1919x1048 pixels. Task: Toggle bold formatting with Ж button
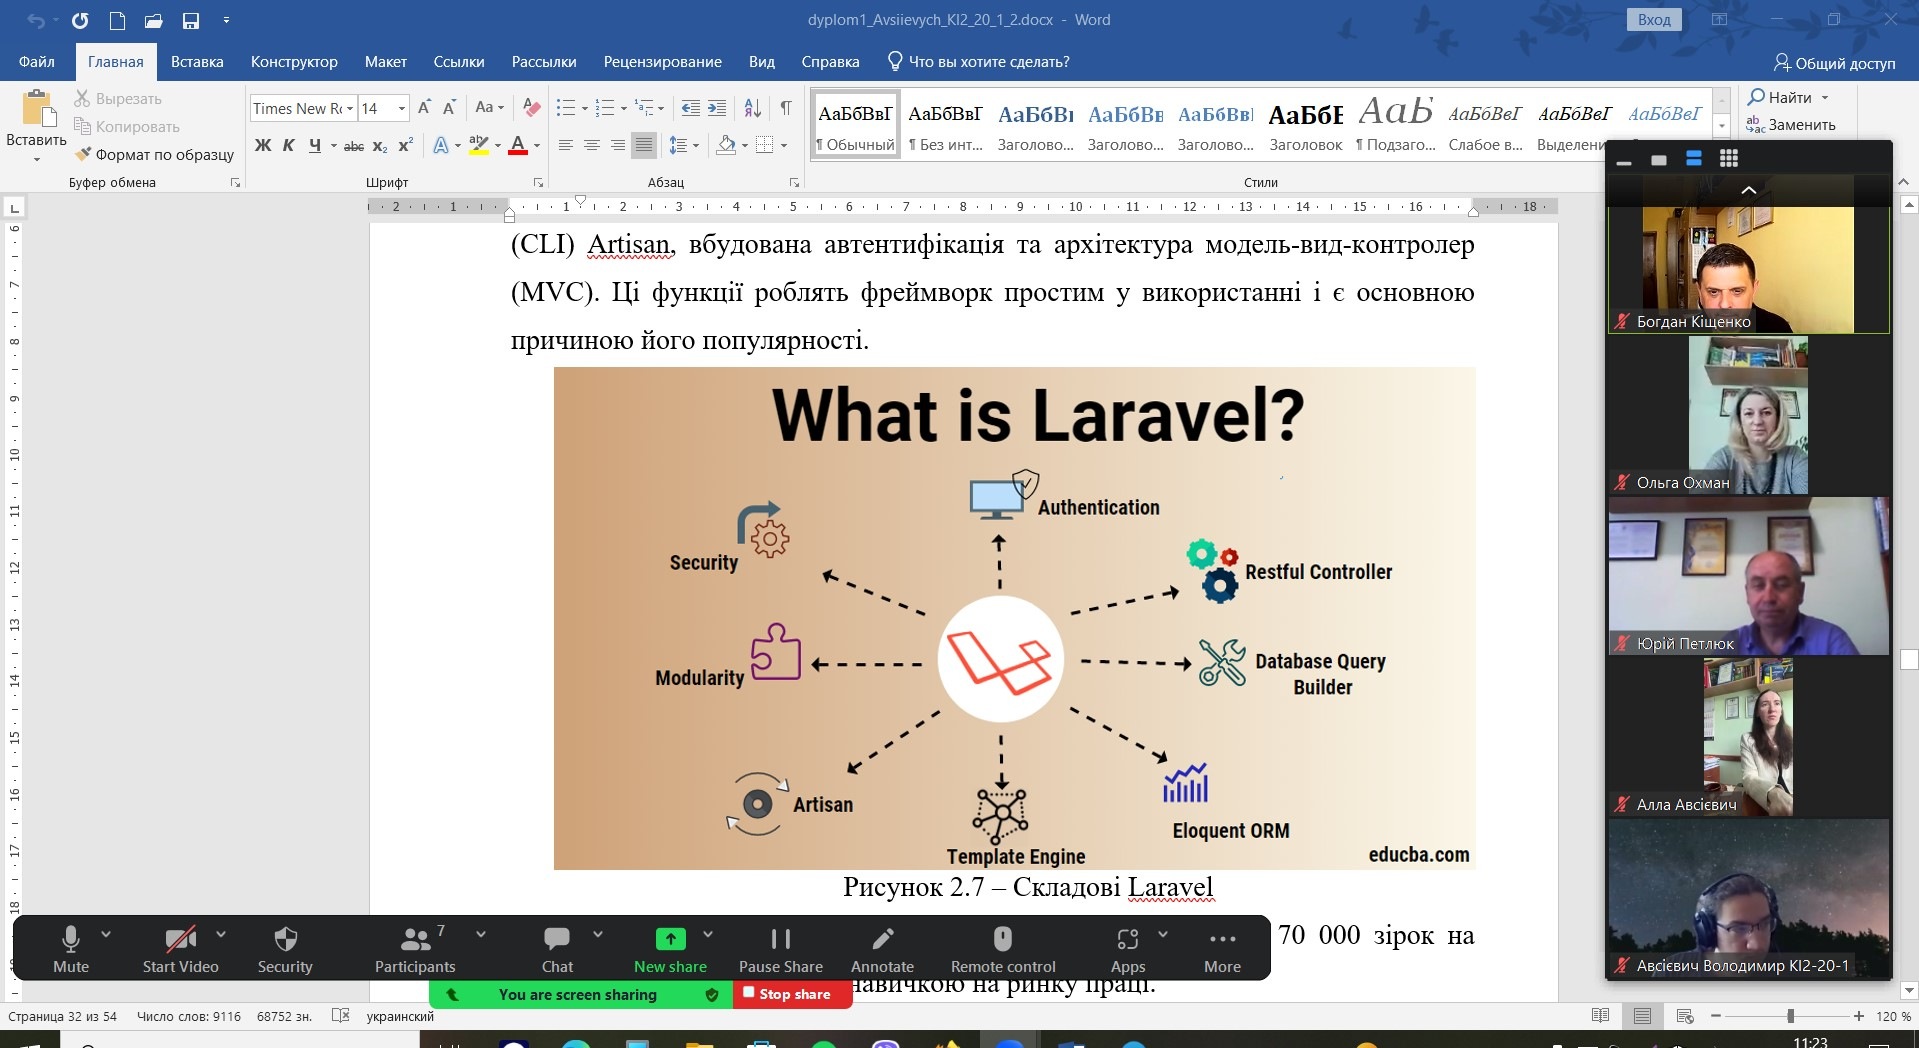pyautogui.click(x=263, y=146)
